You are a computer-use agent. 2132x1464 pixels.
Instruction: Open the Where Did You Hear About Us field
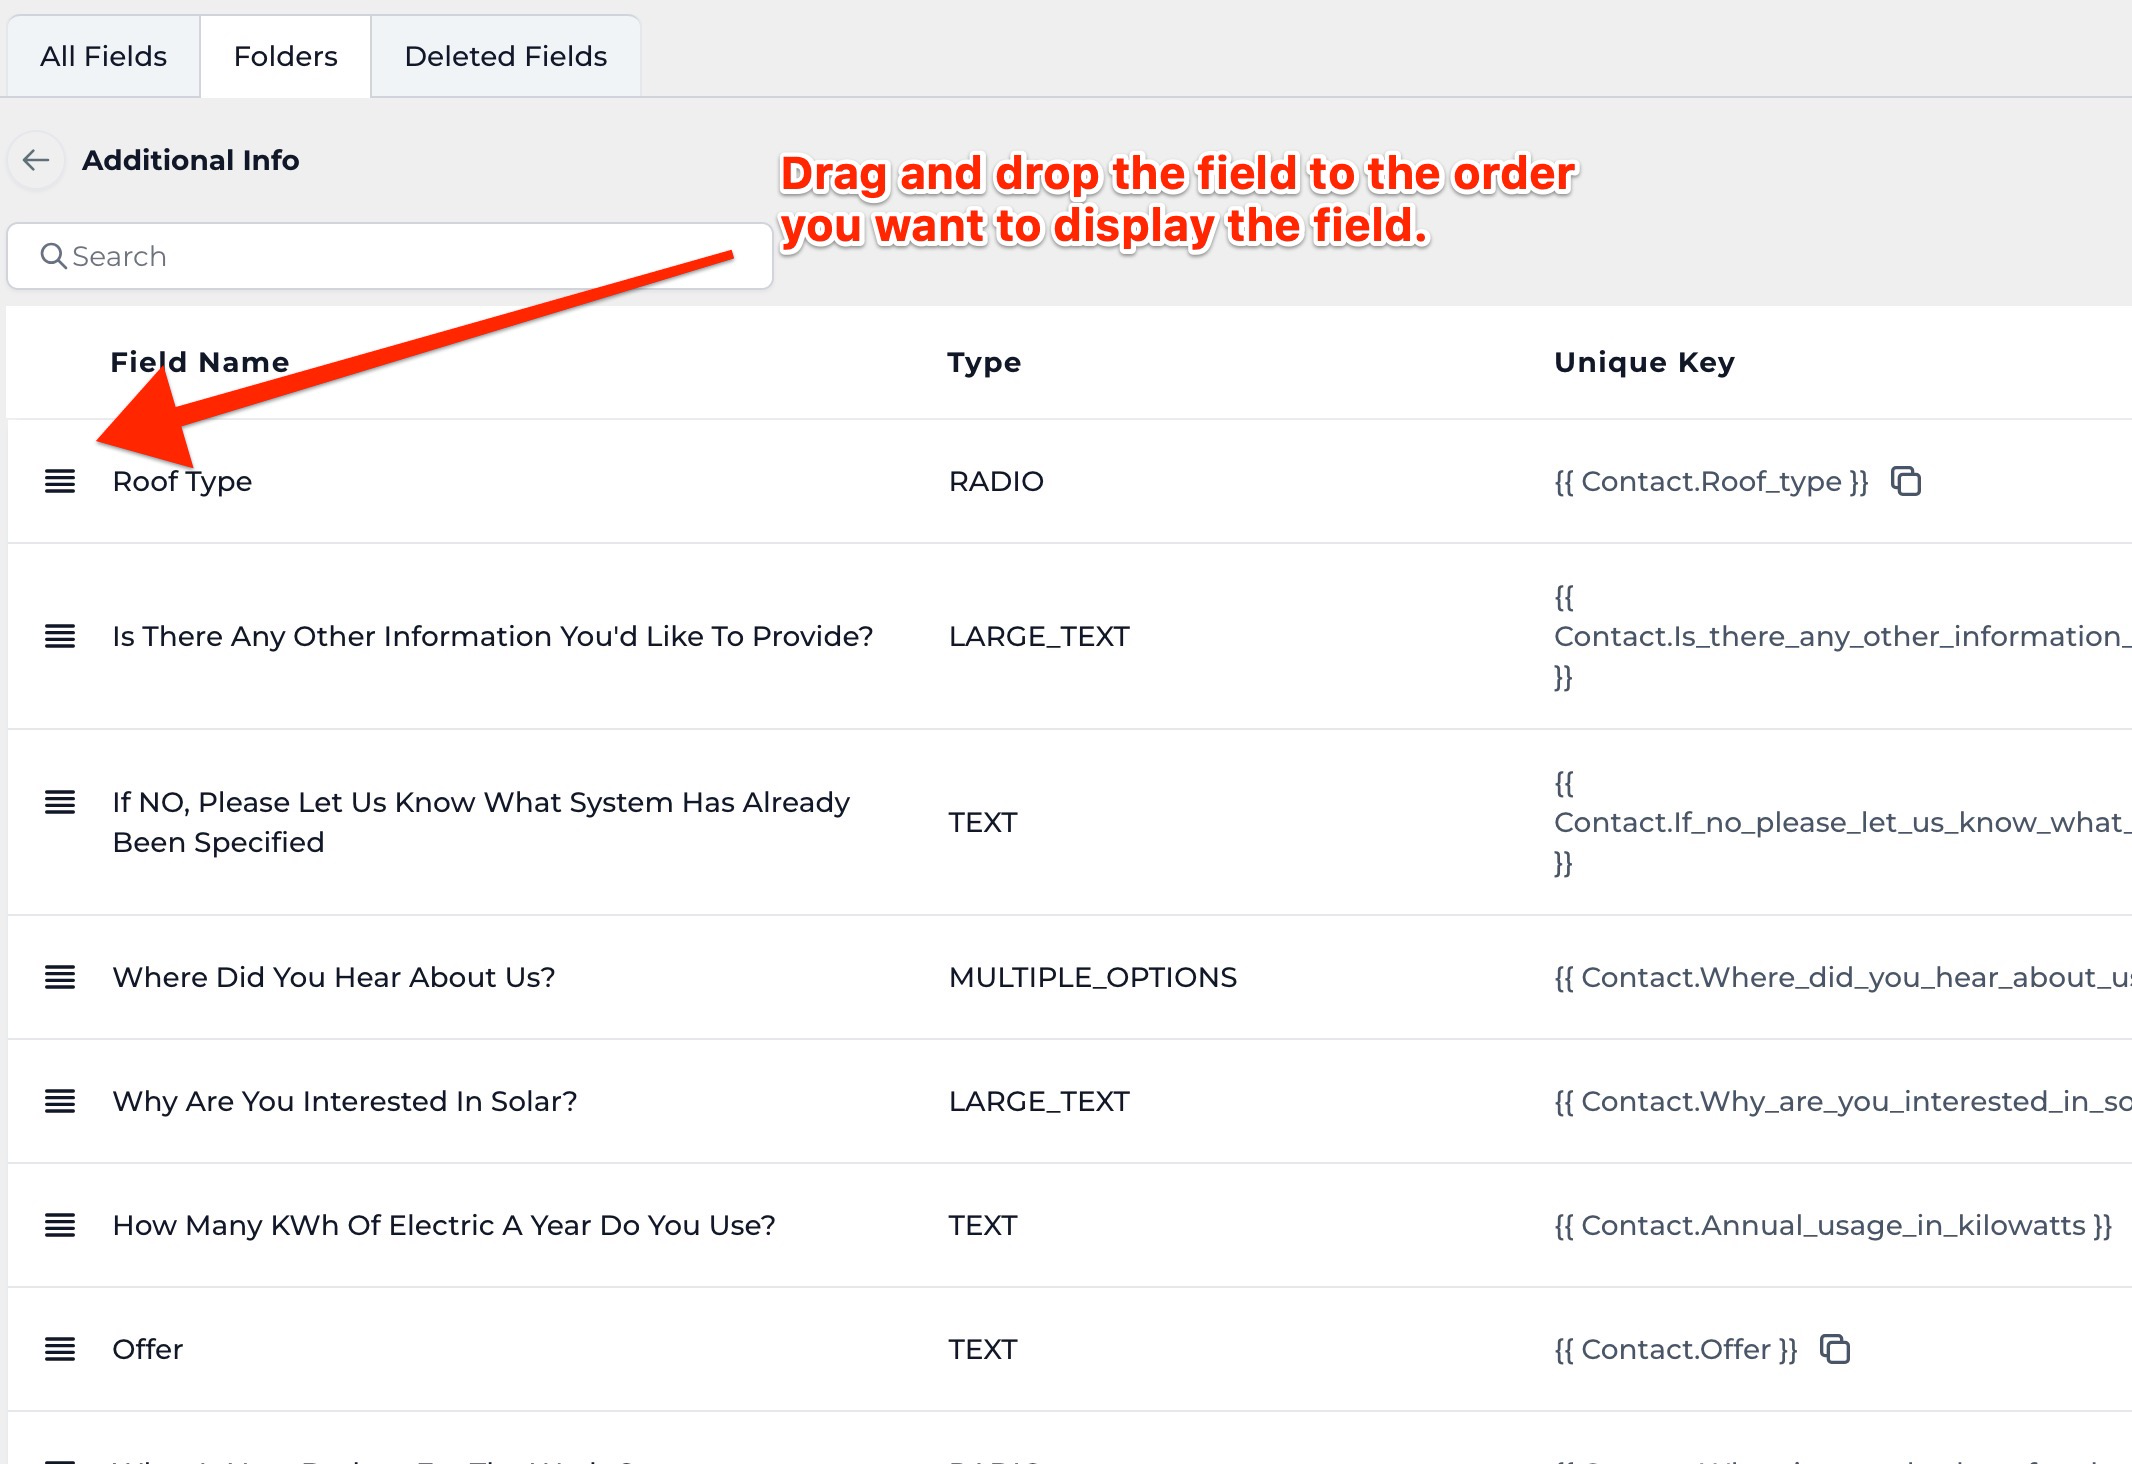pyautogui.click(x=333, y=977)
